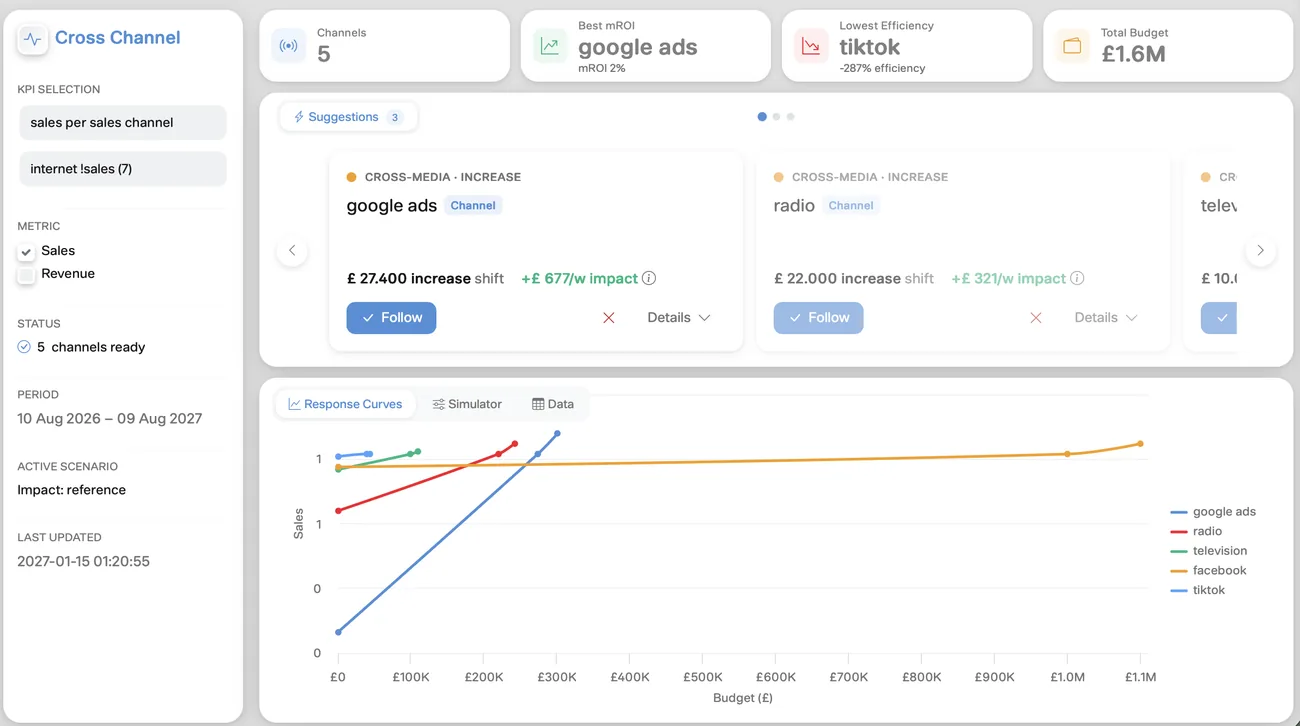Go to previous suggestion with left arrow

(x=292, y=250)
